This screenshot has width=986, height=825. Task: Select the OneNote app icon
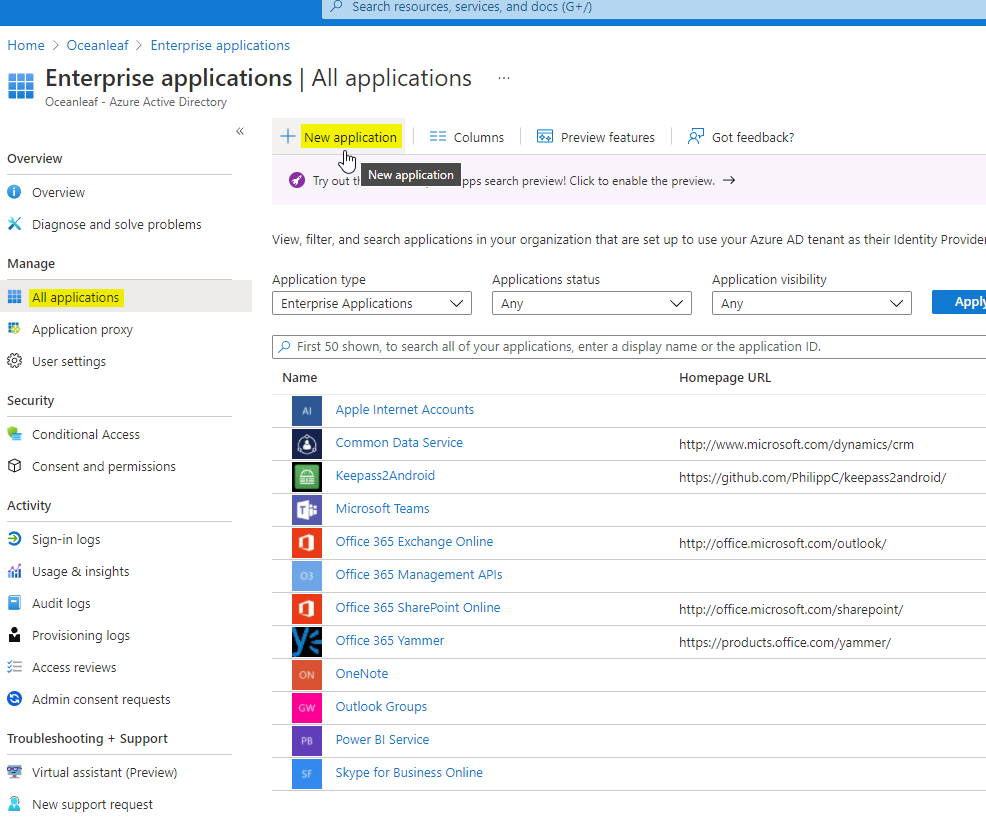click(306, 675)
